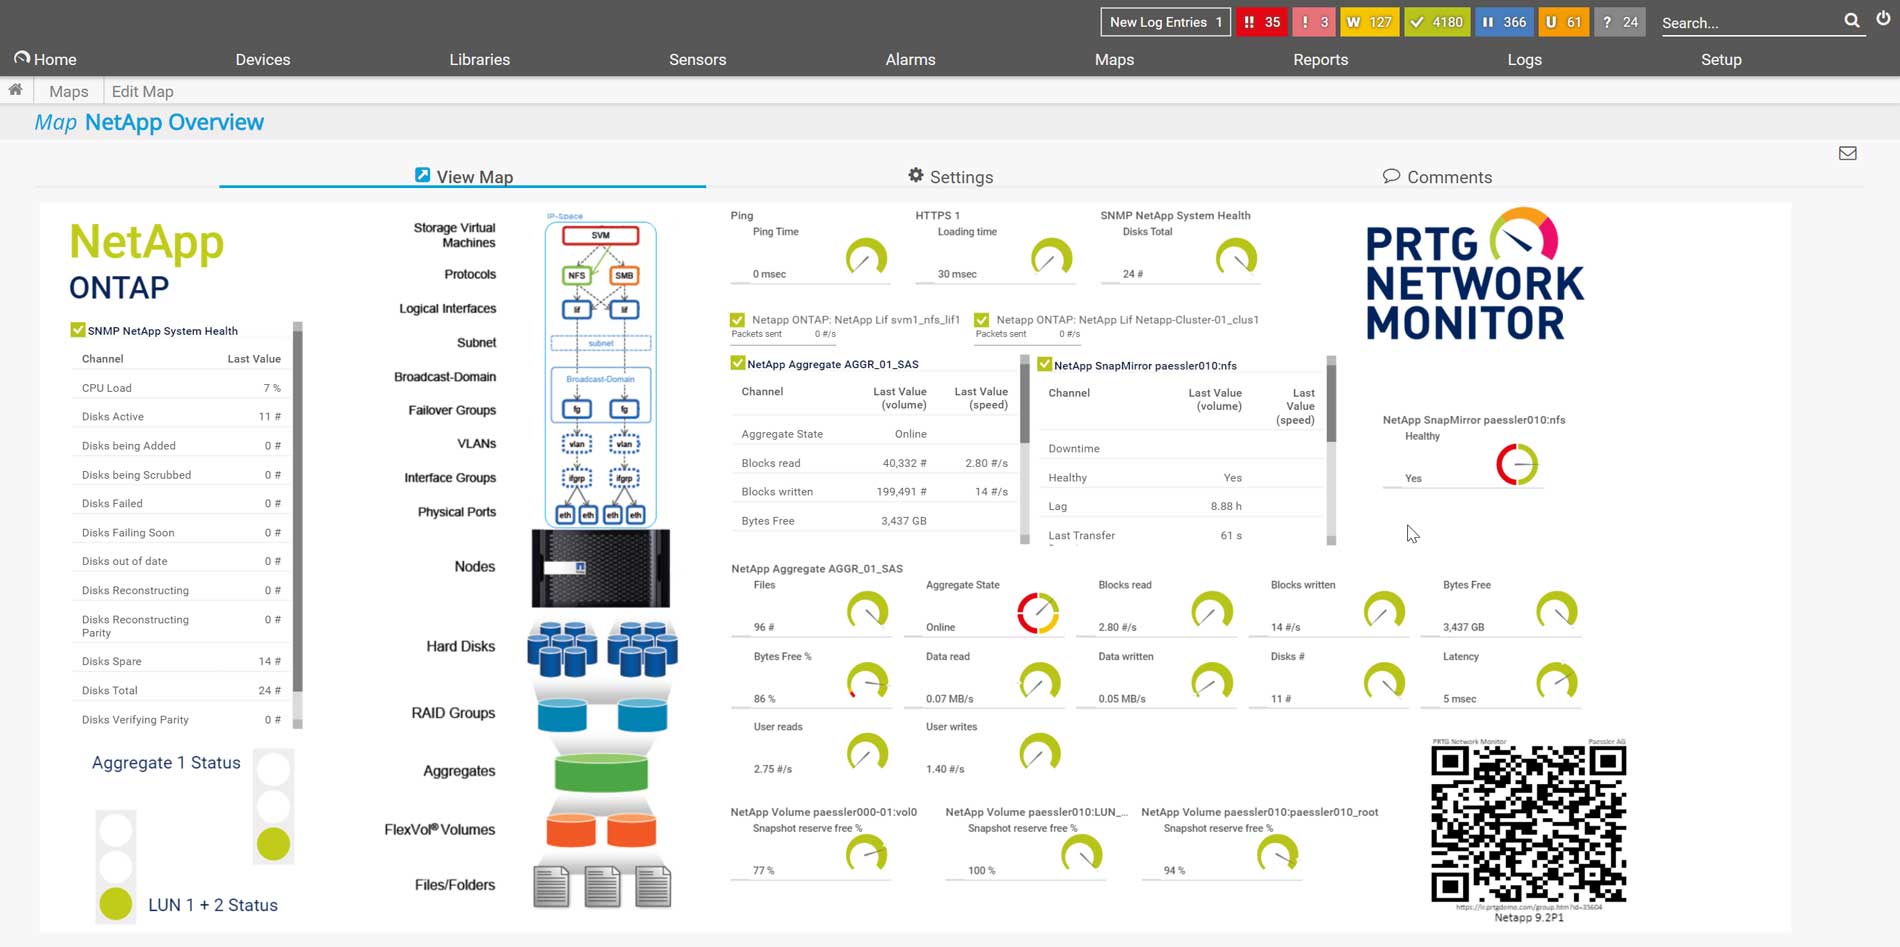Click the Ping Time gauge
1900x947 pixels.
[866, 257]
